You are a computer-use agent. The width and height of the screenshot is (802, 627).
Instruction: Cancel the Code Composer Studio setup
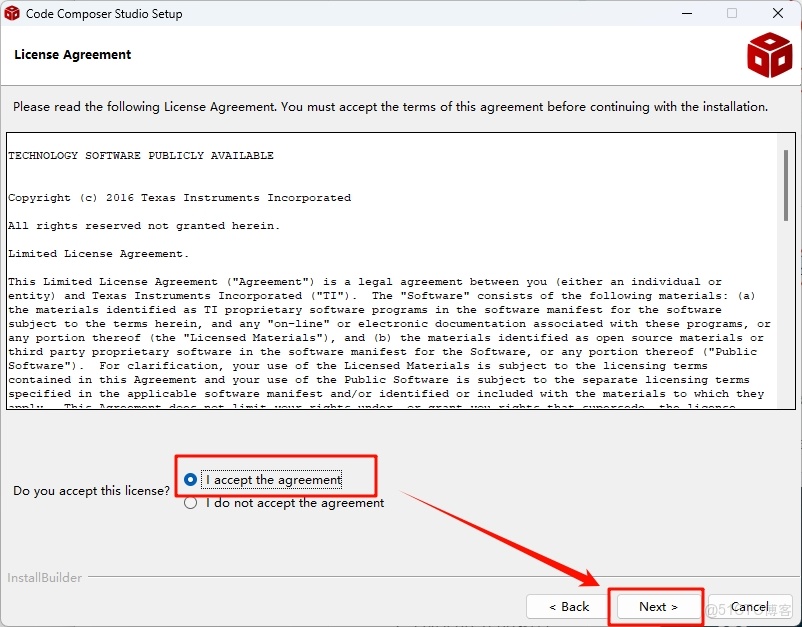(x=749, y=607)
